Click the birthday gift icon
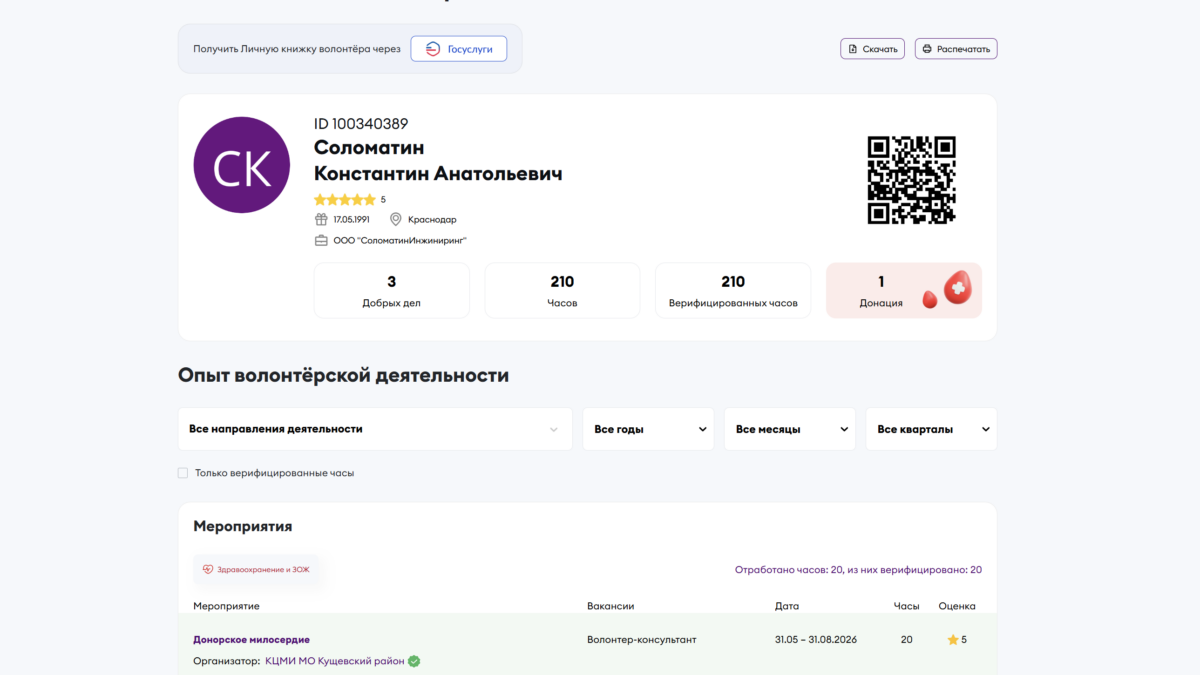The image size is (1200, 675). pos(321,219)
